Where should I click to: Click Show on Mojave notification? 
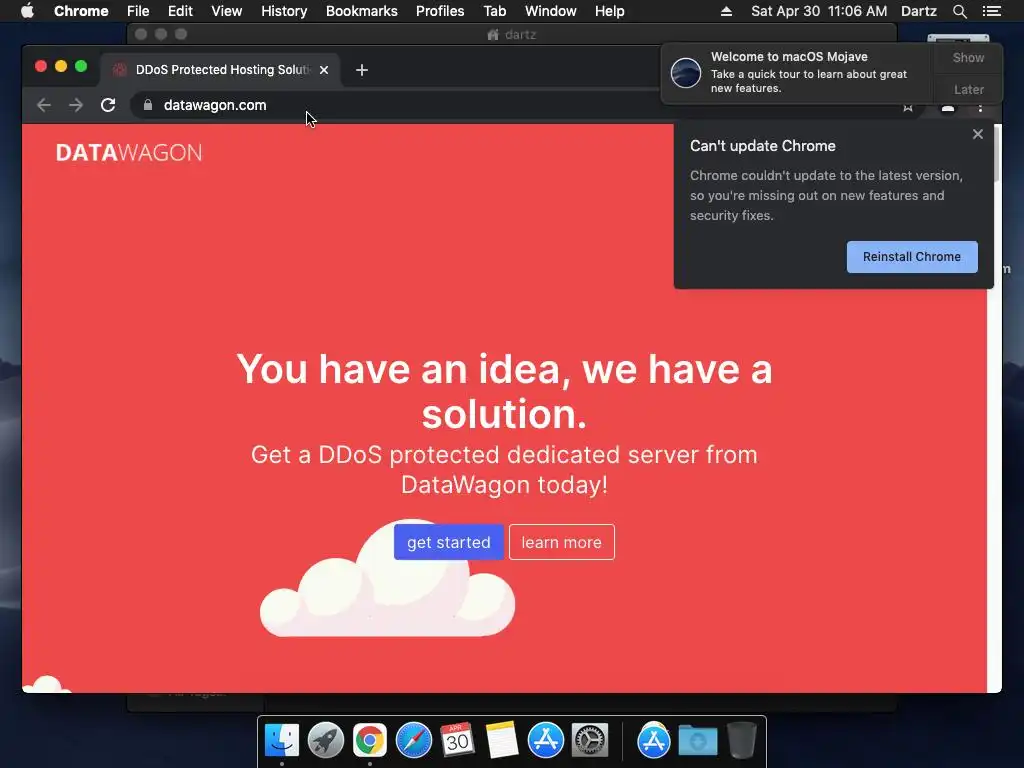[968, 57]
